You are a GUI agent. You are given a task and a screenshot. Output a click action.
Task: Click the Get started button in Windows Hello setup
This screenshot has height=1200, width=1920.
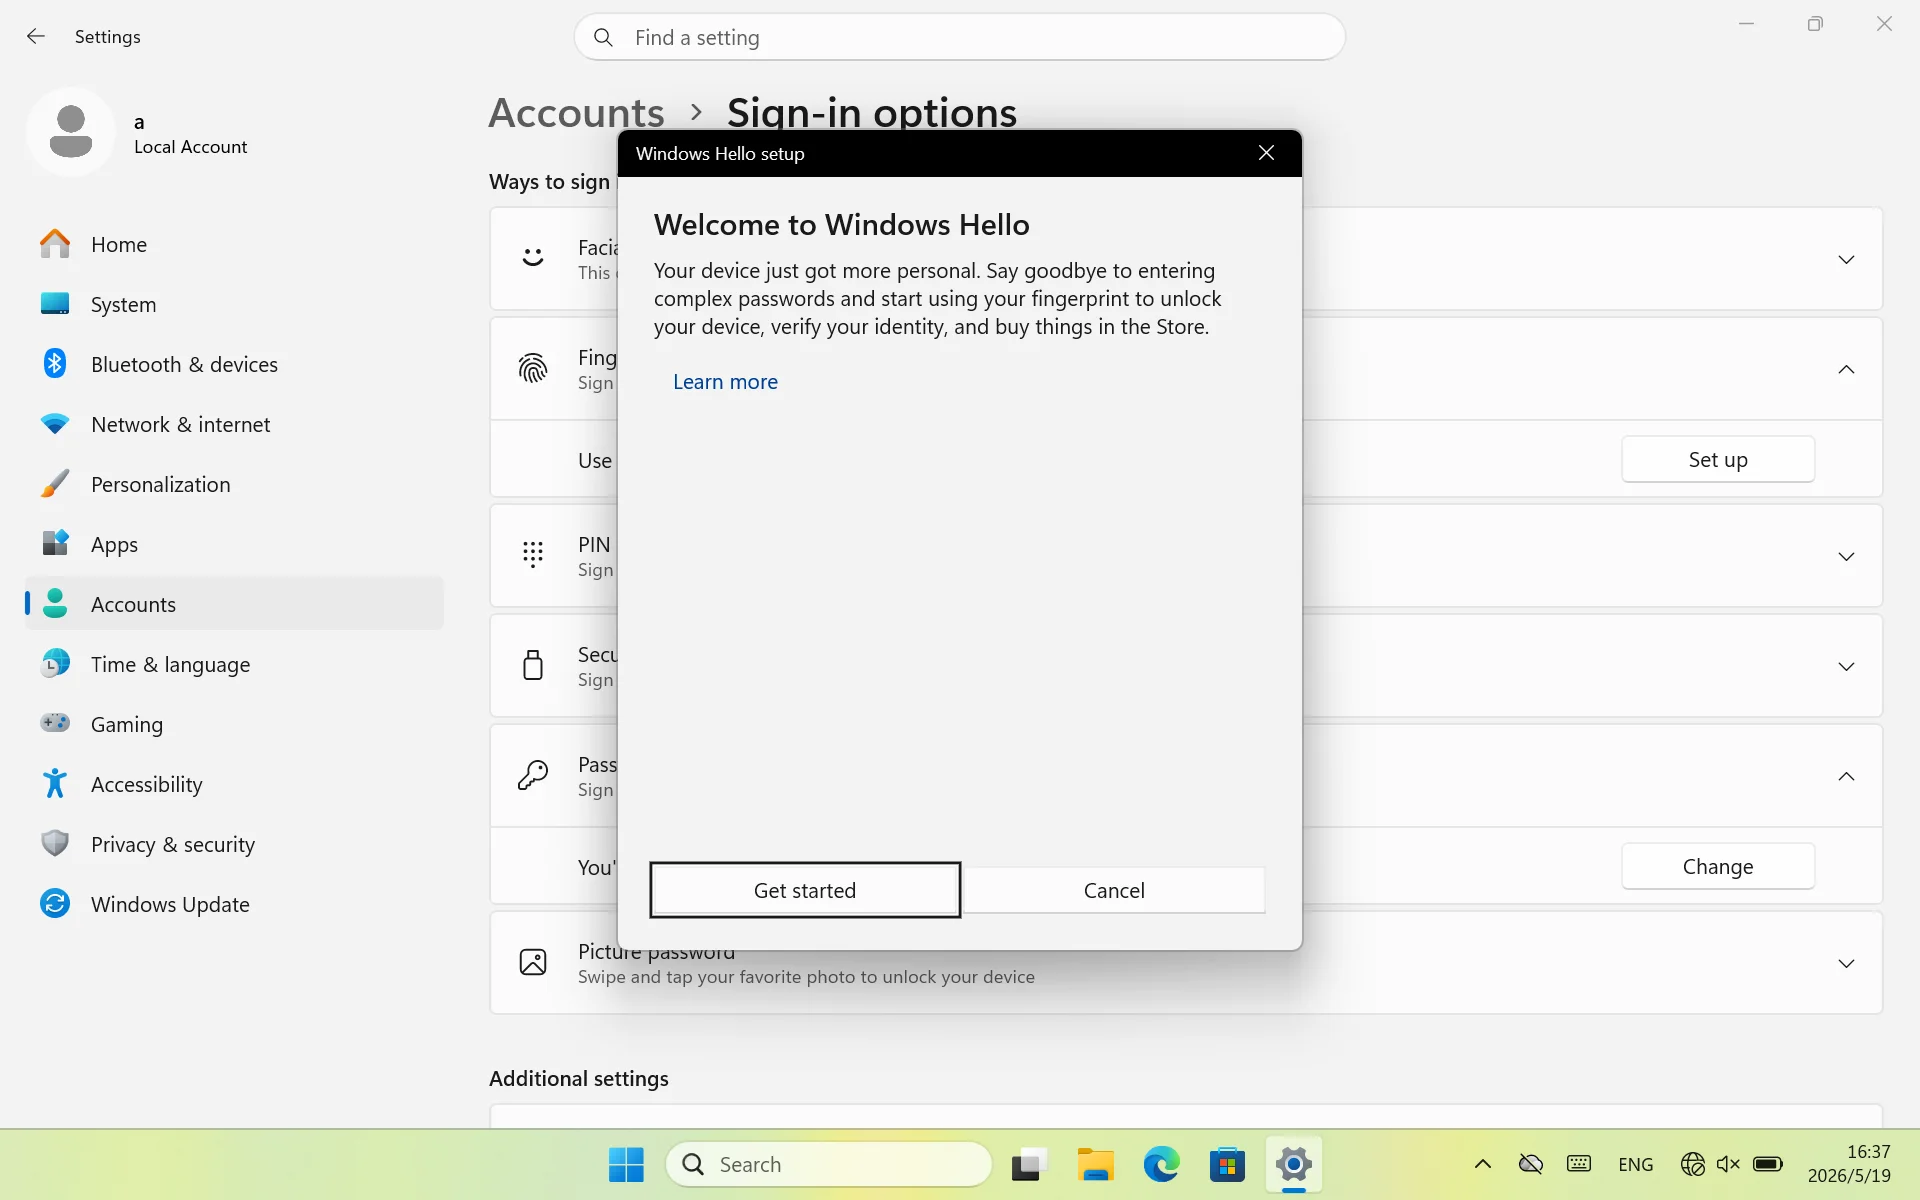click(805, 890)
